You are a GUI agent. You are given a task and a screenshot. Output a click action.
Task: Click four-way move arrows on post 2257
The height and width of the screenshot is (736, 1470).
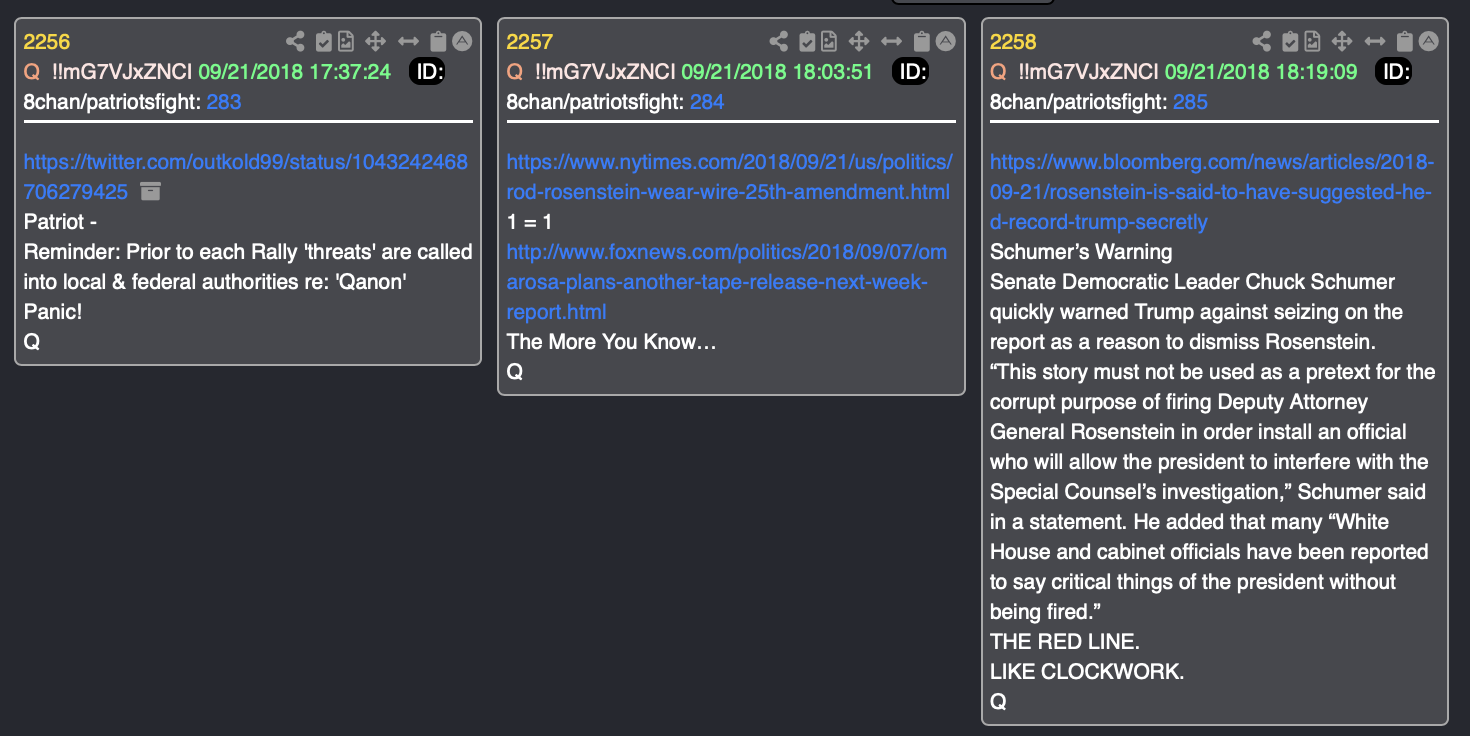859,41
